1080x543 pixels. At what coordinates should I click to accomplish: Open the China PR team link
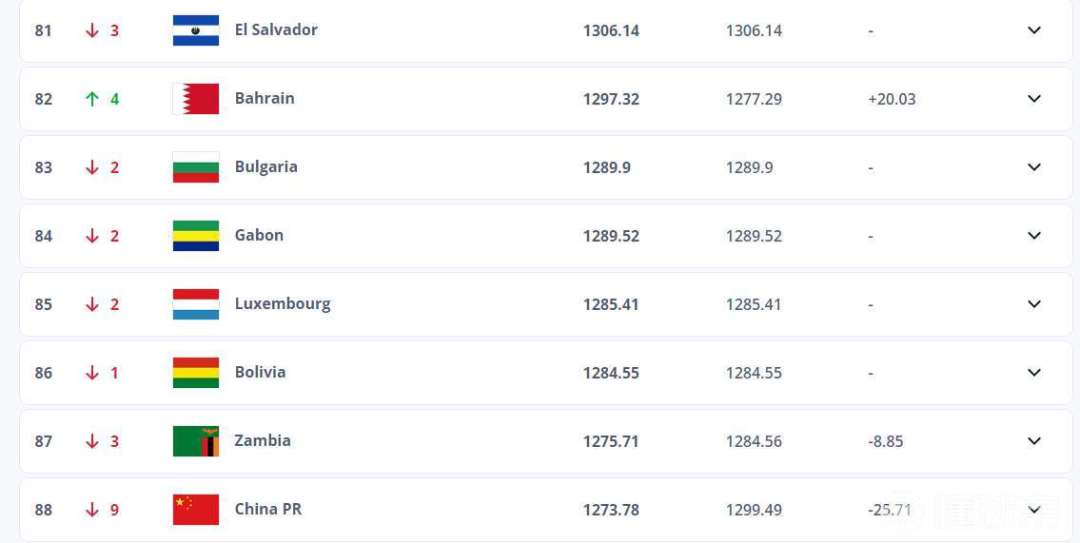tap(268, 509)
